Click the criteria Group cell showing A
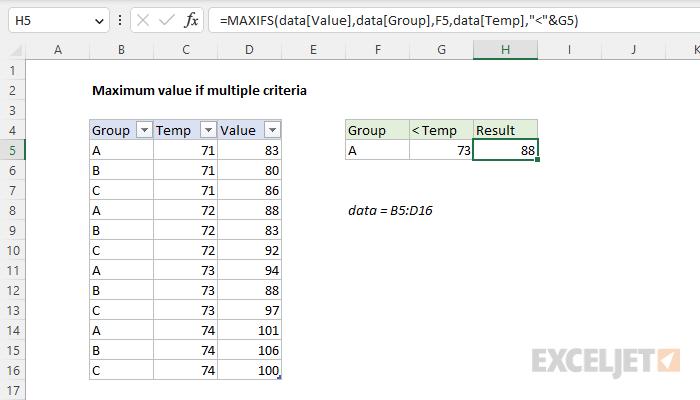 [378, 150]
